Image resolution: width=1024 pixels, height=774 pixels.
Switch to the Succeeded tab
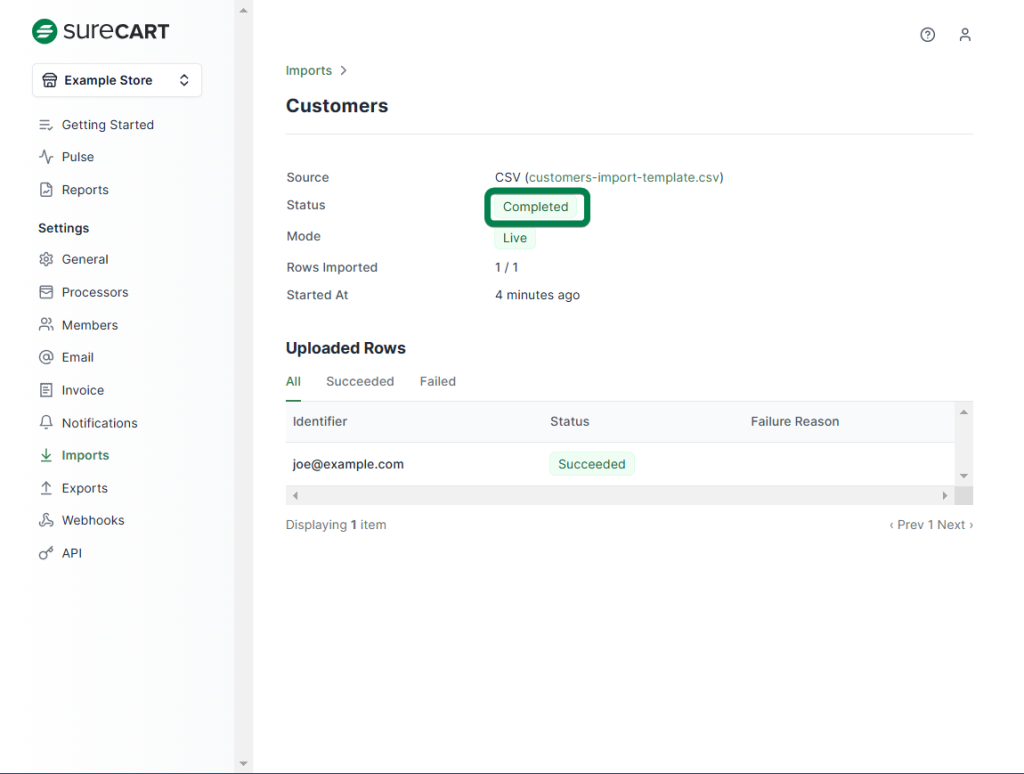360,381
